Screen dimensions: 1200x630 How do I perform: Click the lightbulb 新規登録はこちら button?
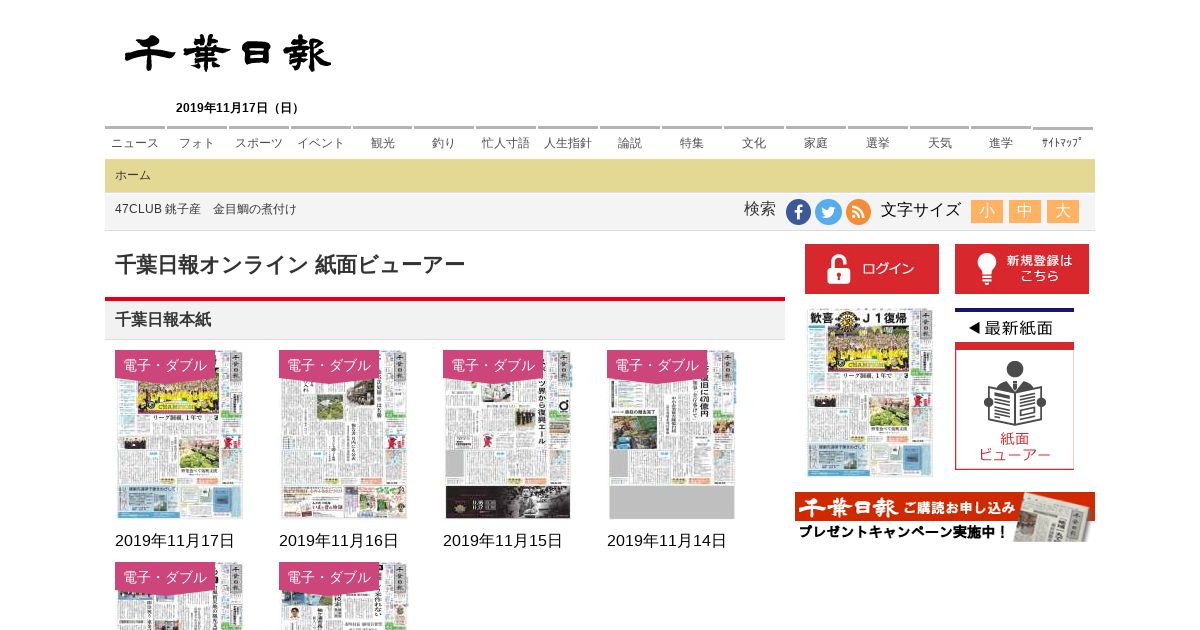1022,269
